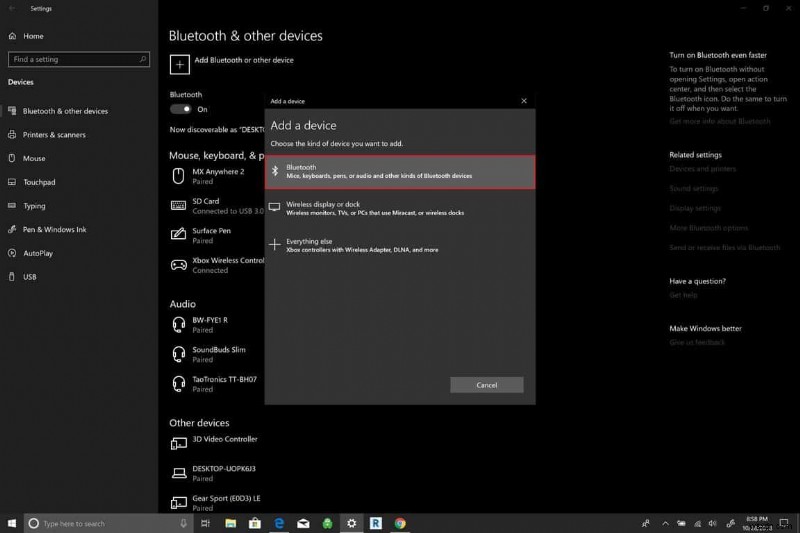
Task: Open Printers & scanners settings page
Action: (54, 135)
